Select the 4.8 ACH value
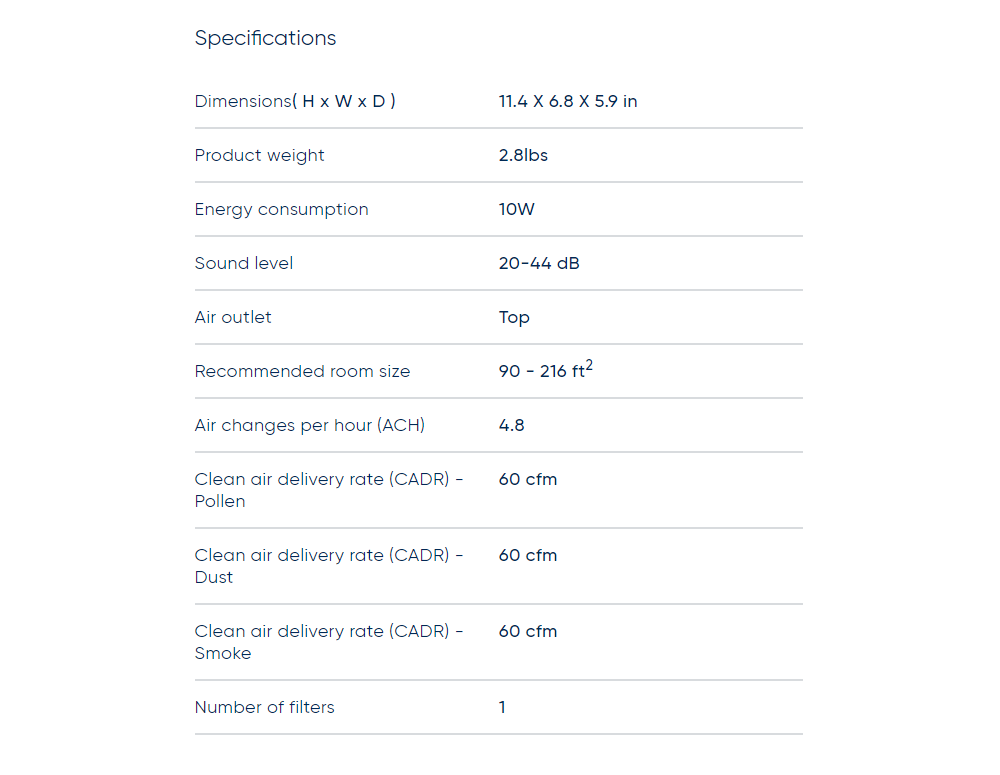The height and width of the screenshot is (775, 1000). pos(512,425)
